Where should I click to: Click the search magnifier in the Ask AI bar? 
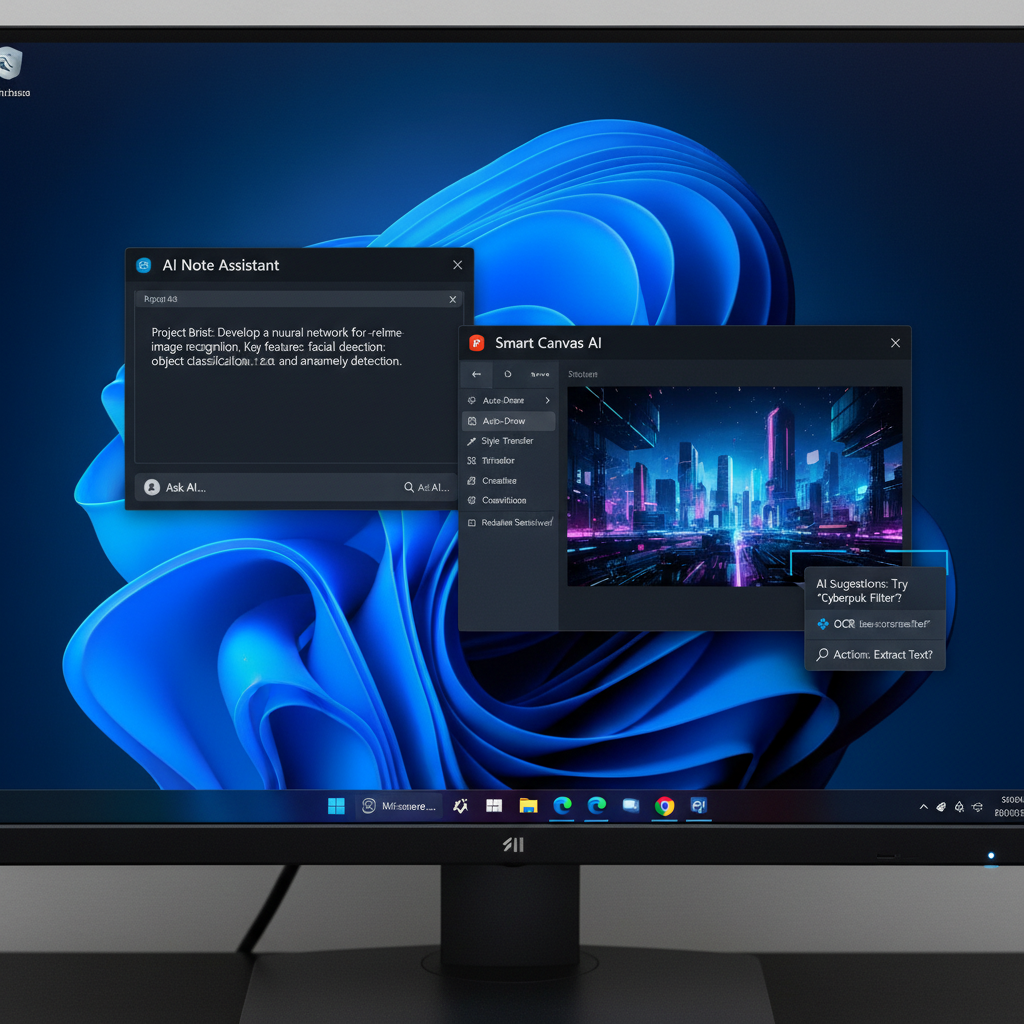pos(409,487)
